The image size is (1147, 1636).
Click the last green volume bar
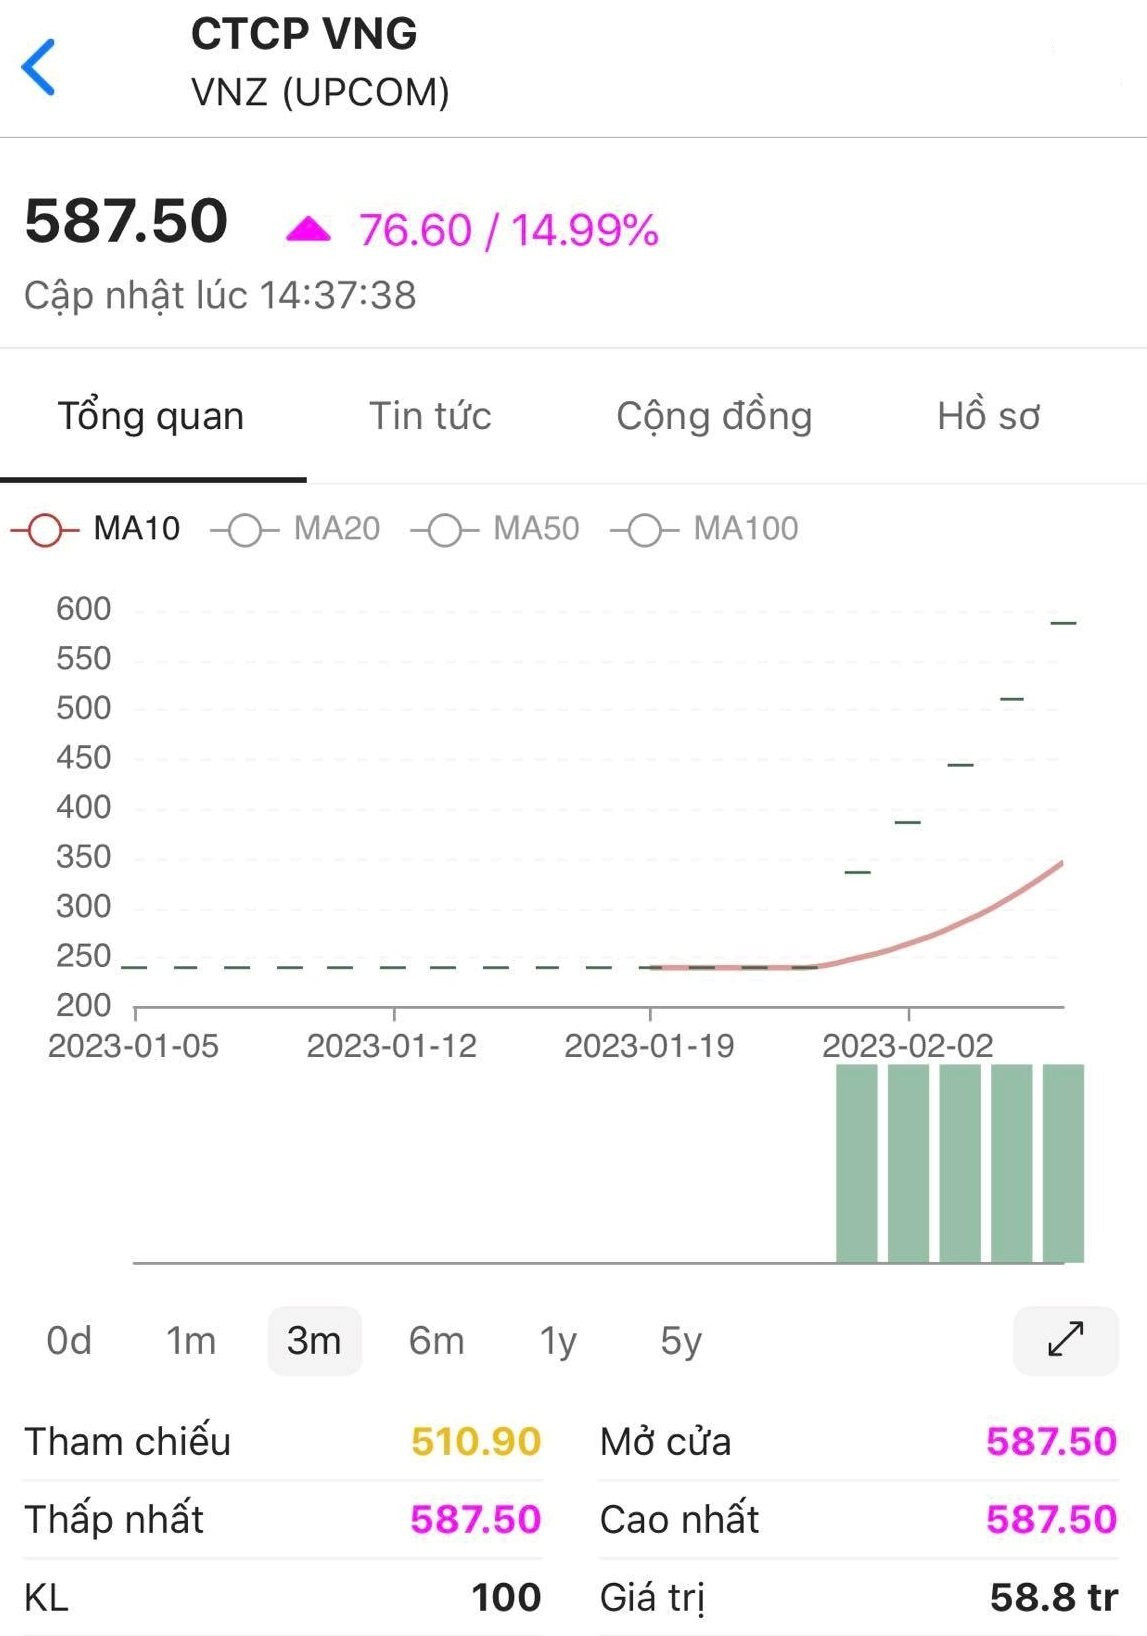[x=1063, y=1163]
